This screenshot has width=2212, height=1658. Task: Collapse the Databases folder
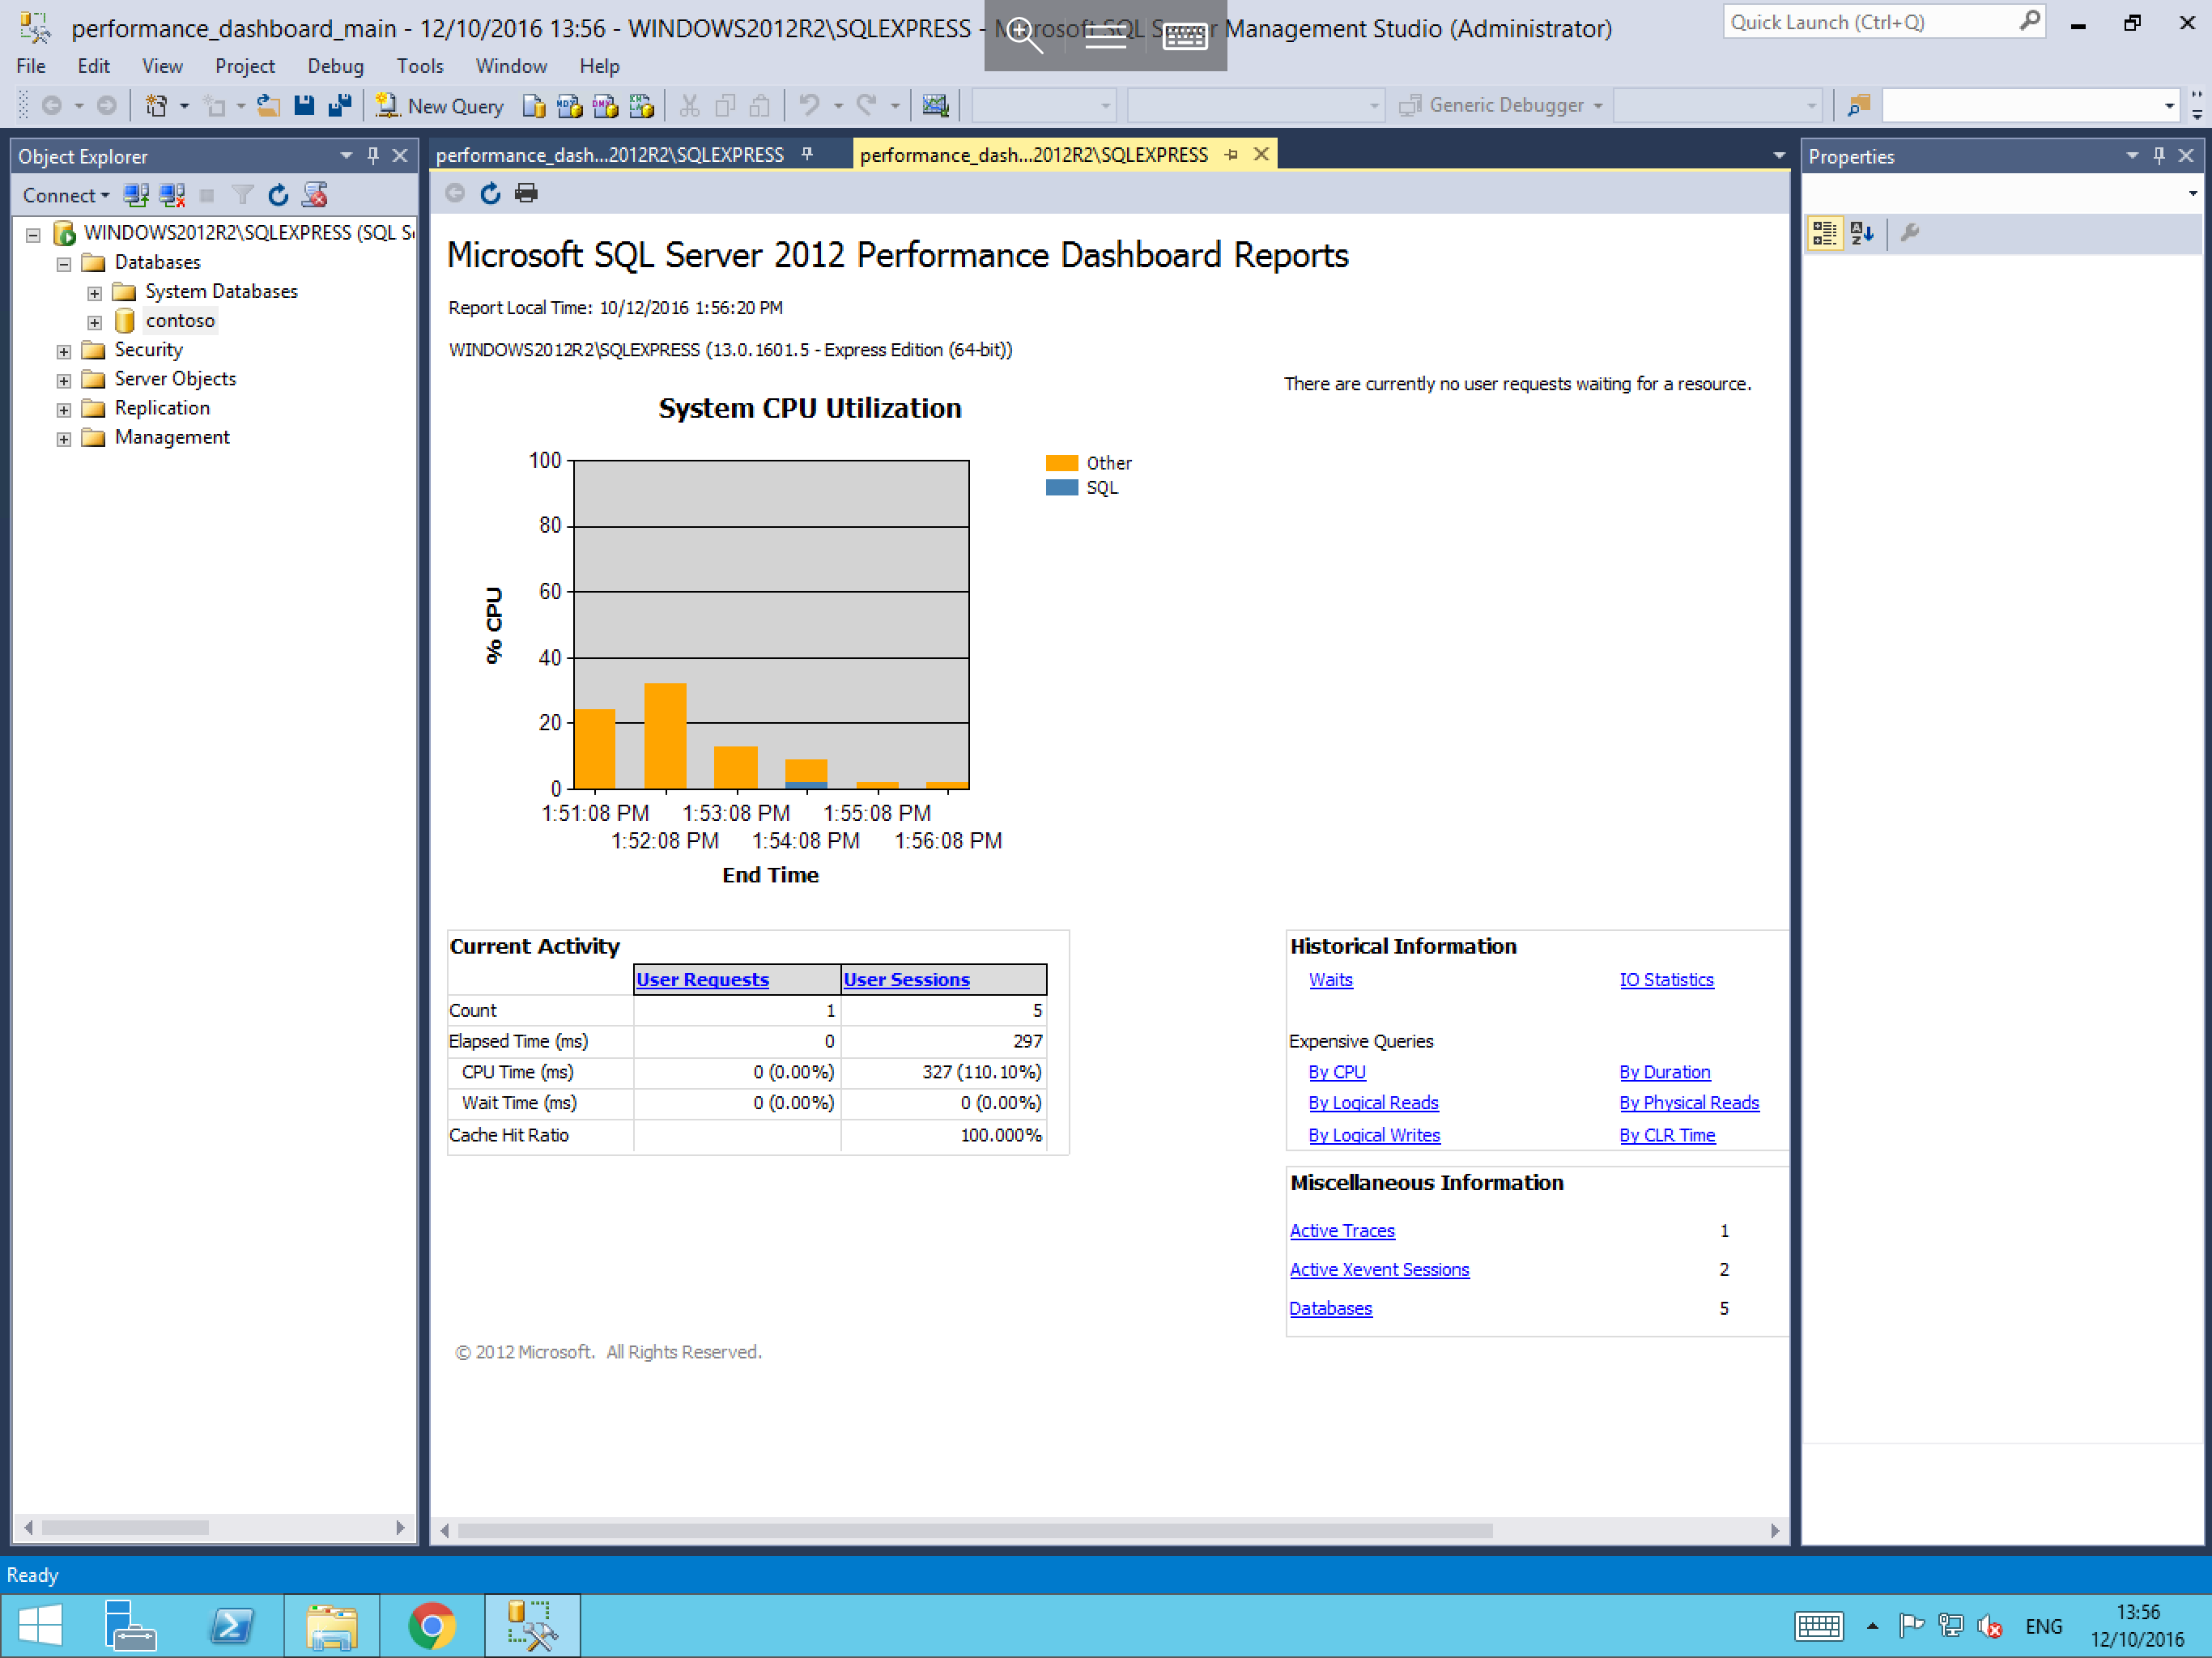pos(64,264)
